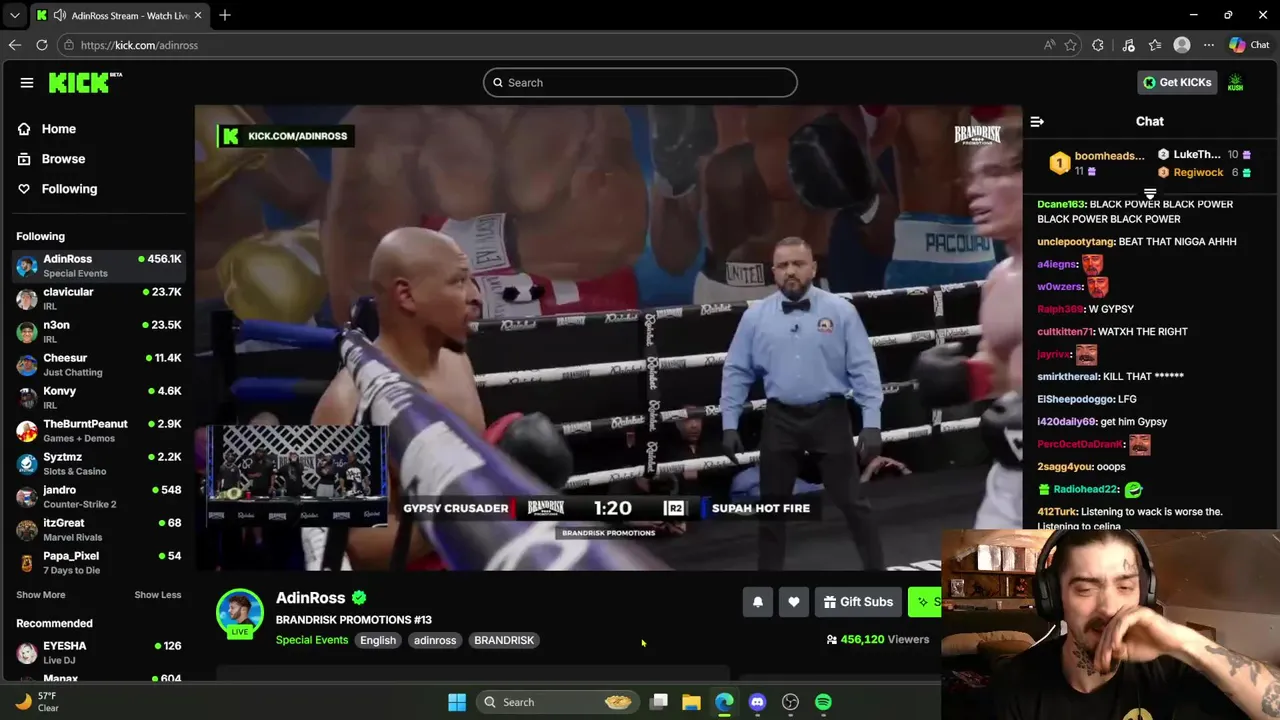Click the AdinRoss channel name

pos(310,598)
